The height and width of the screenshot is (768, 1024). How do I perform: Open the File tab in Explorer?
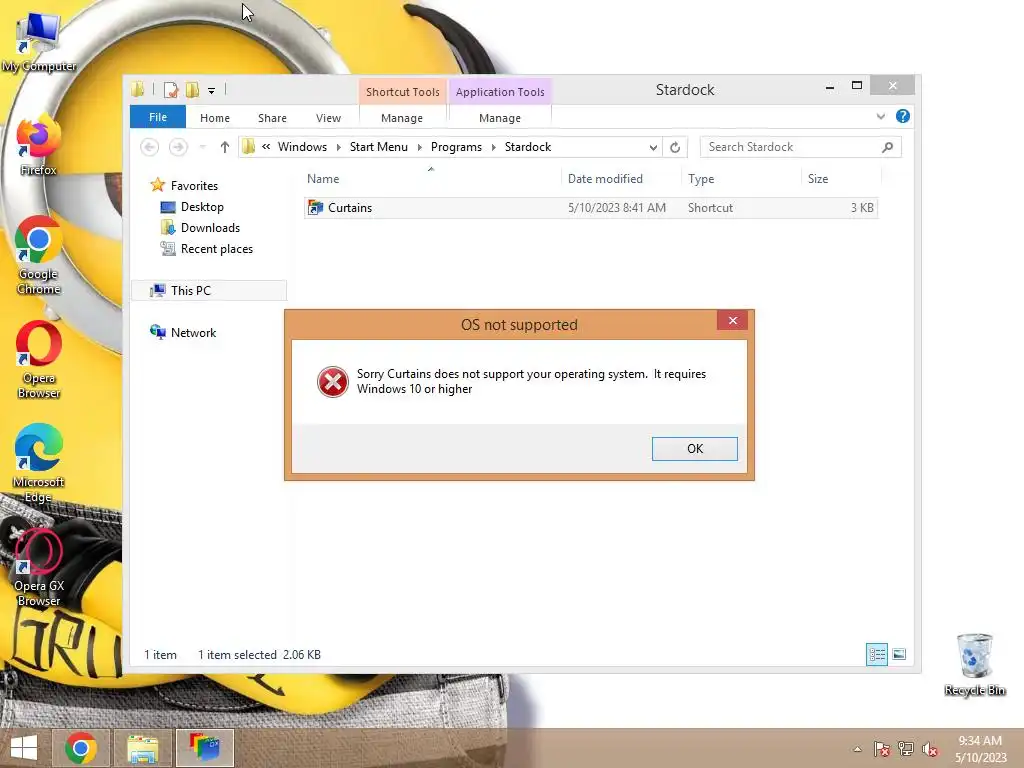[x=158, y=117]
